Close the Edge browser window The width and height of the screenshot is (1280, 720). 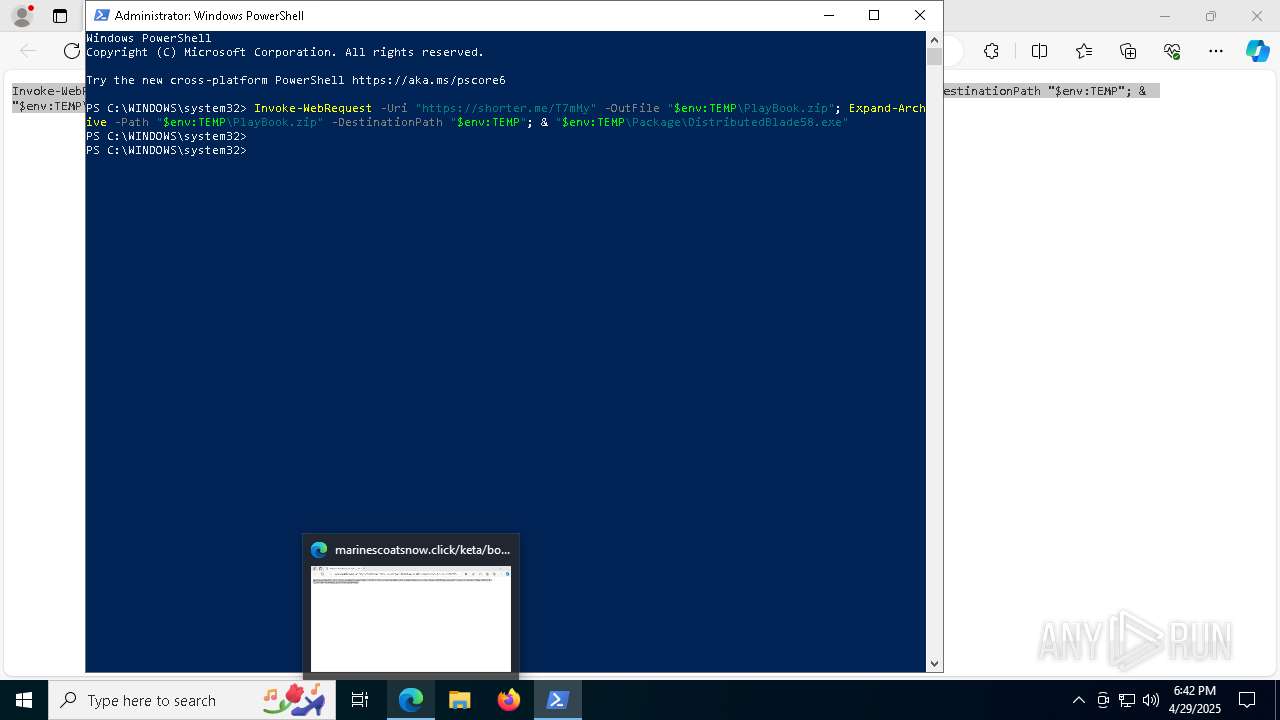pyautogui.click(x=1257, y=16)
